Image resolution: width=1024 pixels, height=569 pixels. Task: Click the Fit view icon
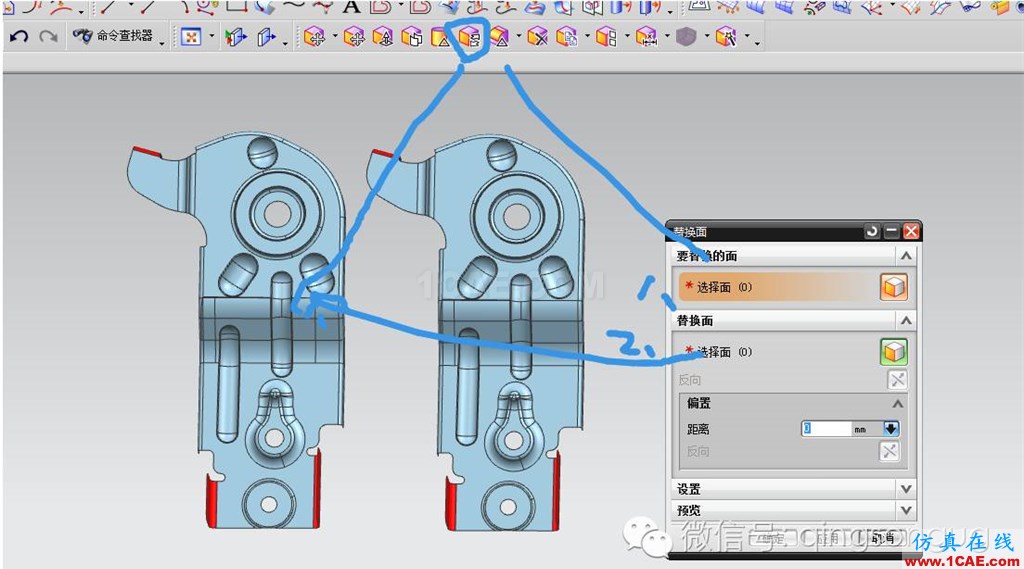tap(191, 37)
